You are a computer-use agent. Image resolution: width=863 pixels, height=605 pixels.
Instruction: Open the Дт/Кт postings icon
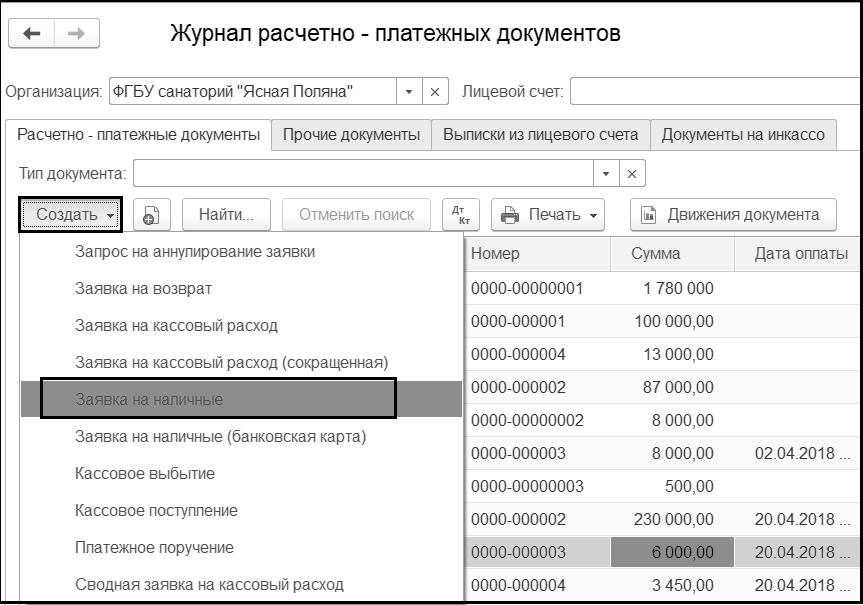coord(461,215)
